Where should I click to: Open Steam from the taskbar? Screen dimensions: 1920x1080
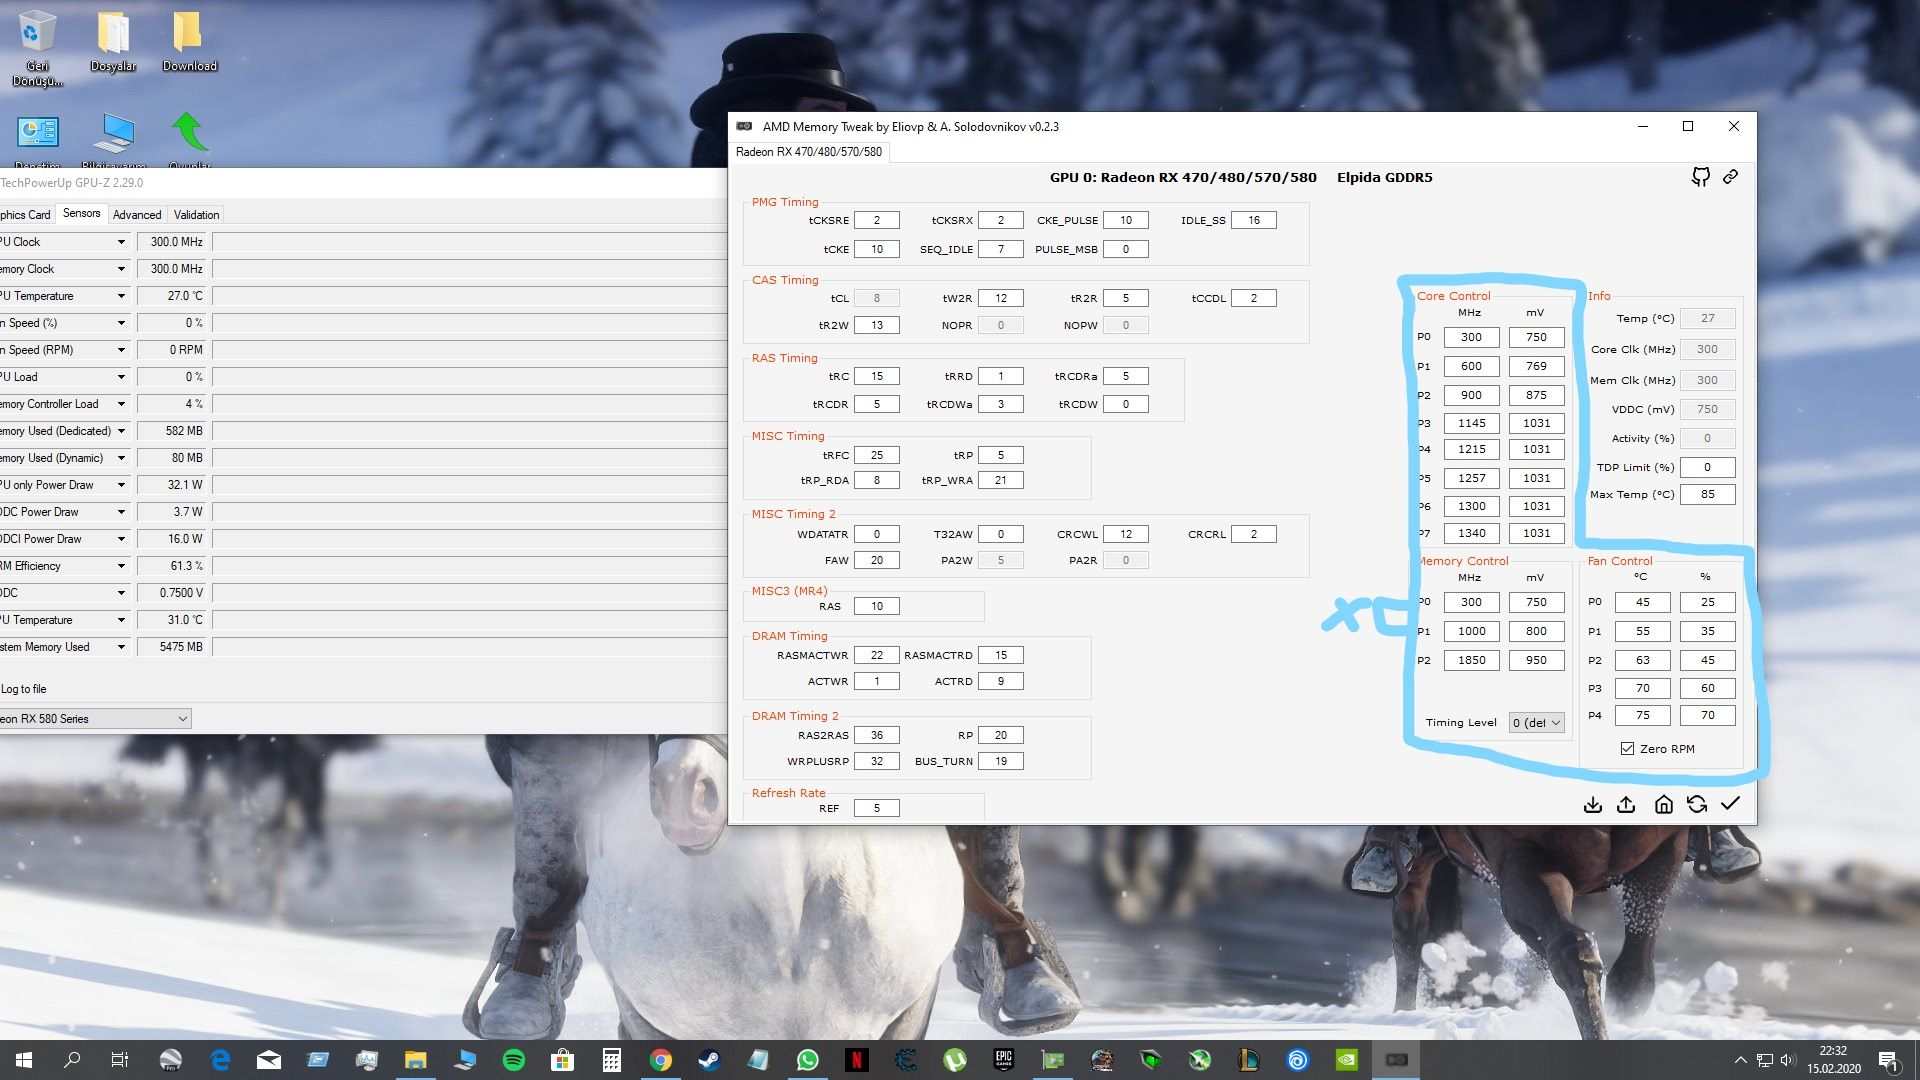(x=709, y=1060)
